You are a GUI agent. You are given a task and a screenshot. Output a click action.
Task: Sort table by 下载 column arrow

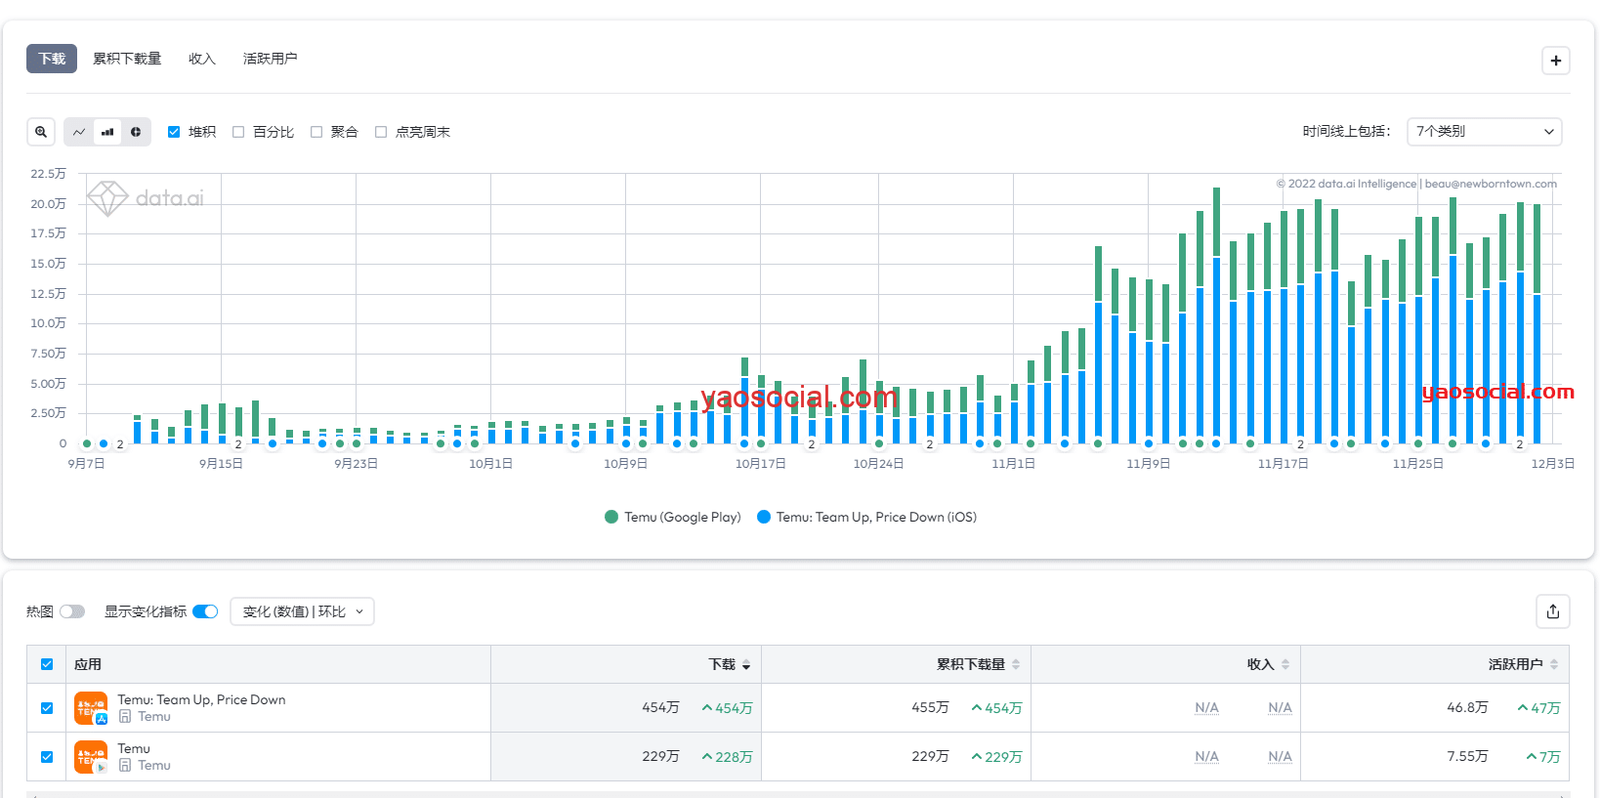(x=746, y=665)
